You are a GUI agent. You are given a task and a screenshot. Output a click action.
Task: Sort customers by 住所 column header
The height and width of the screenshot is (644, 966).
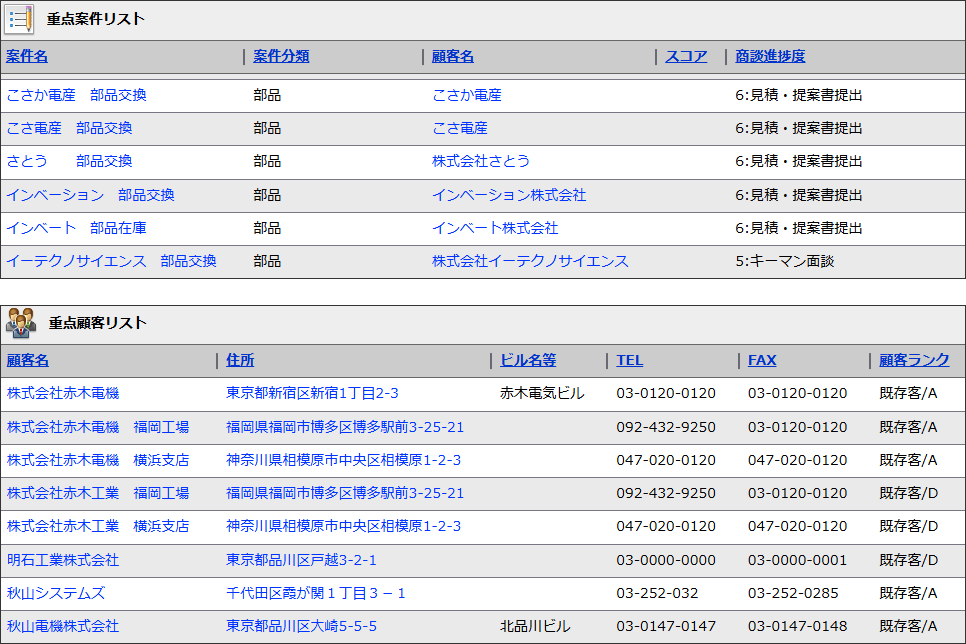click(240, 361)
